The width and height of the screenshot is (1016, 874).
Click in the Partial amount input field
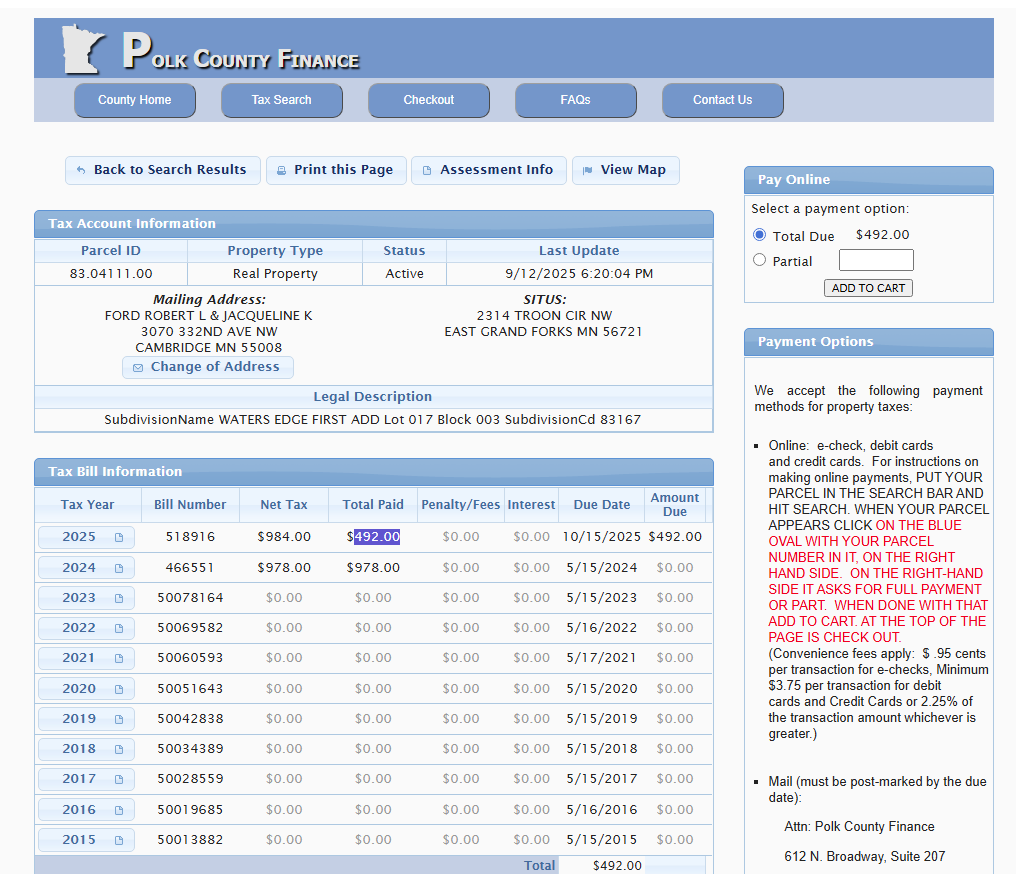click(875, 260)
